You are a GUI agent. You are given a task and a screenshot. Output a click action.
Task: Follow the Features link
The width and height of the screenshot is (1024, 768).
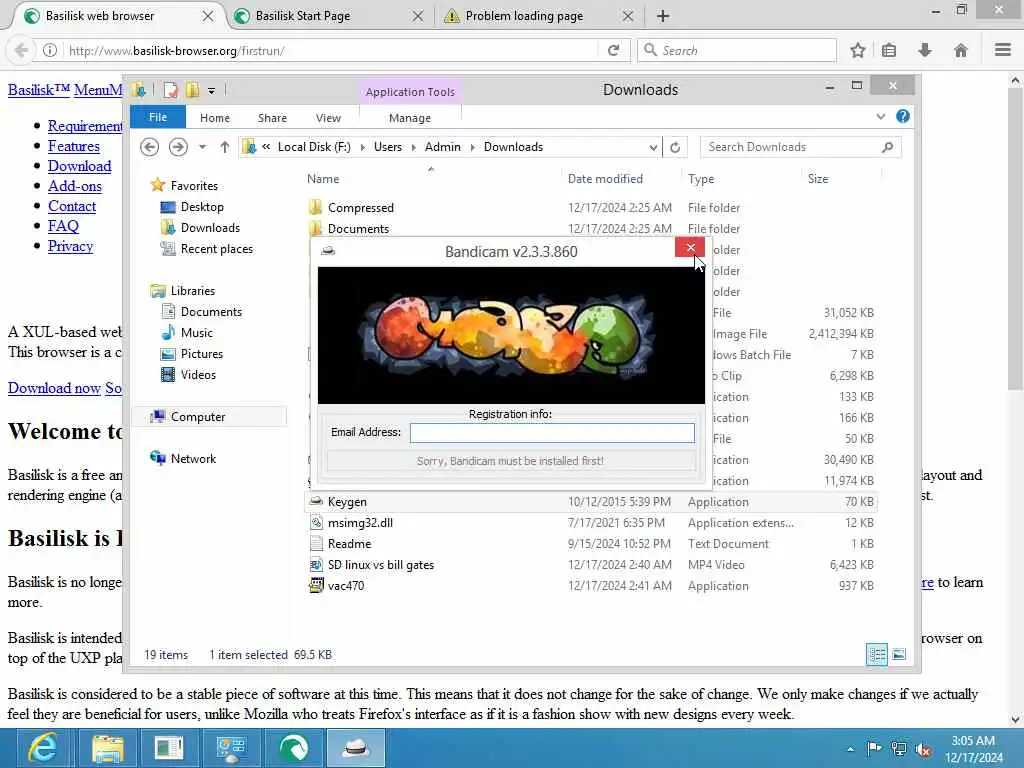(x=74, y=146)
